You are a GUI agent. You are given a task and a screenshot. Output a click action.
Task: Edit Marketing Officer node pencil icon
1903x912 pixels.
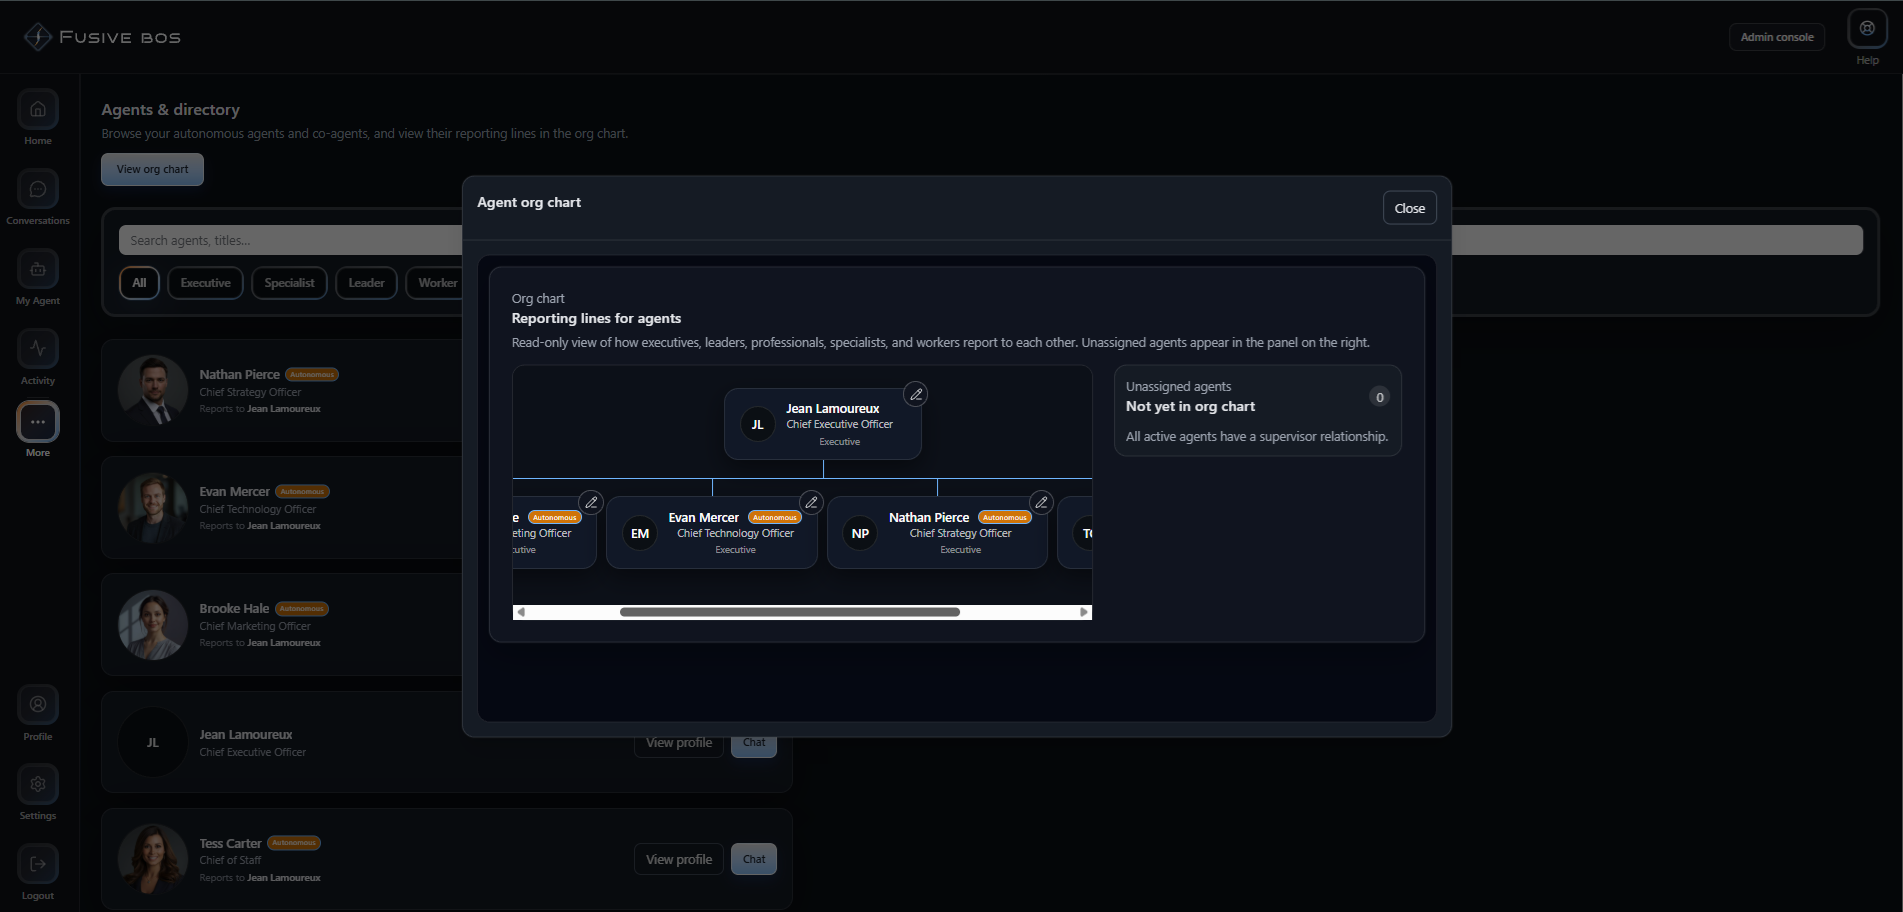(x=591, y=502)
